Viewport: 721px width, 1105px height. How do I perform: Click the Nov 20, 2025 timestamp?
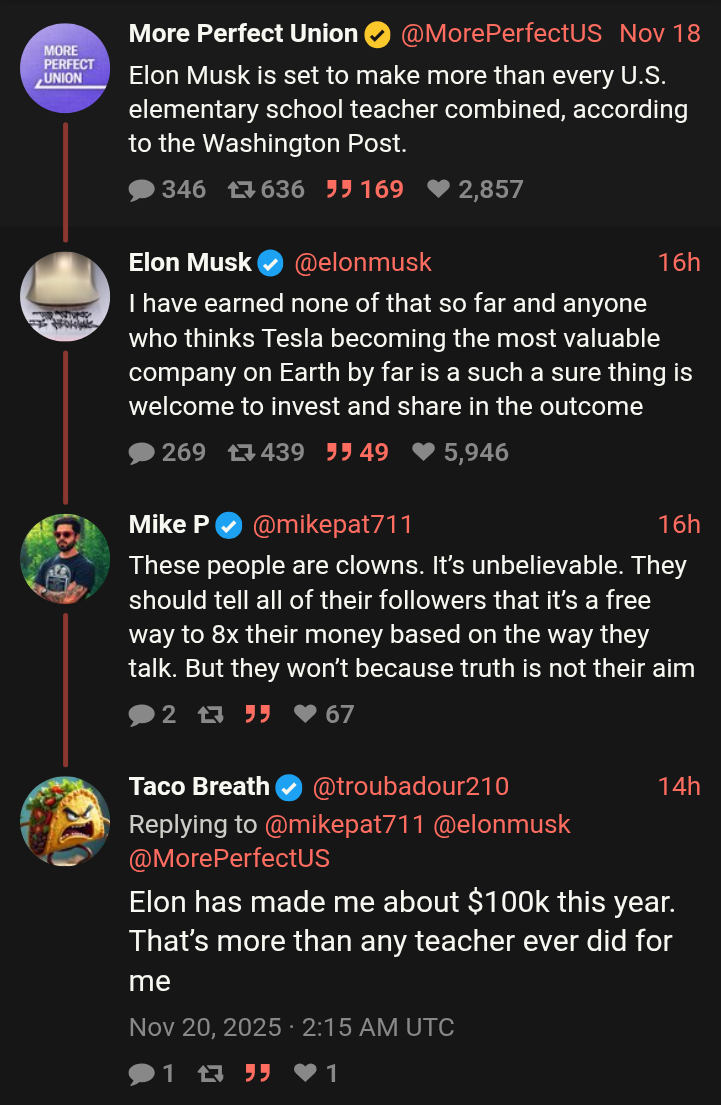click(x=291, y=1027)
